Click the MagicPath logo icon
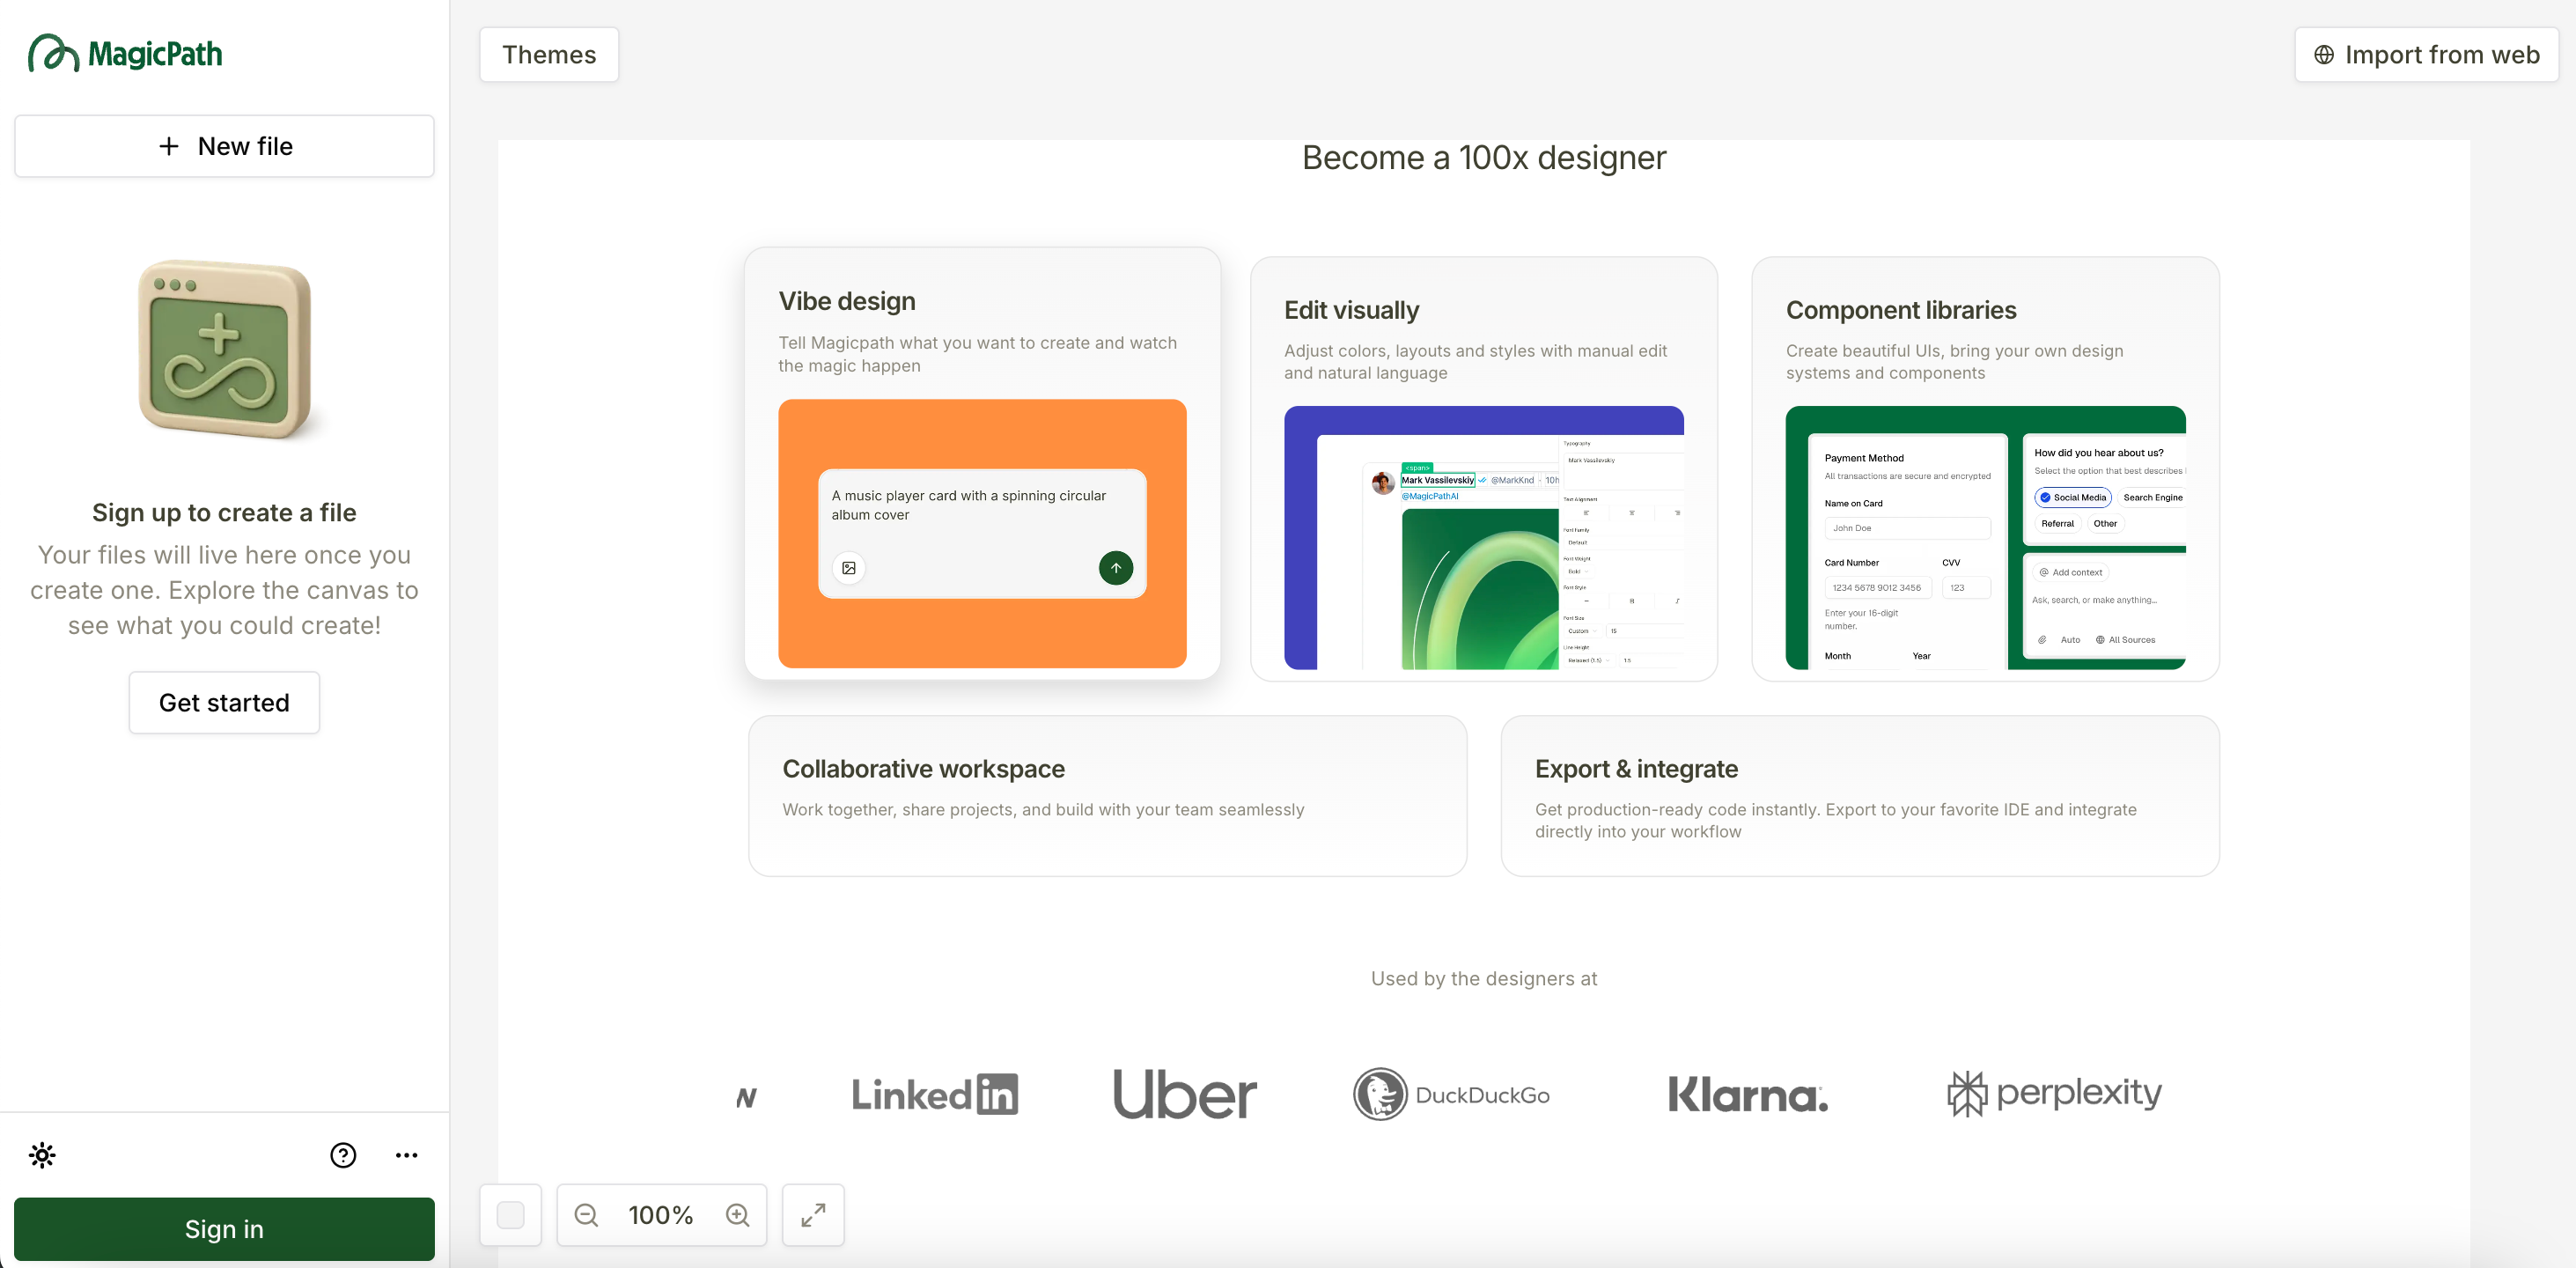2576x1268 pixels. pyautogui.click(x=53, y=53)
